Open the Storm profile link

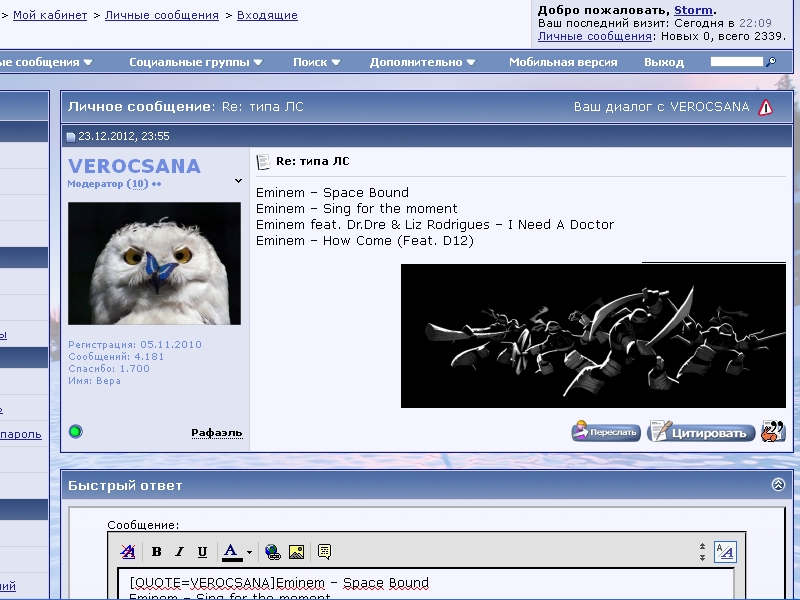click(693, 10)
